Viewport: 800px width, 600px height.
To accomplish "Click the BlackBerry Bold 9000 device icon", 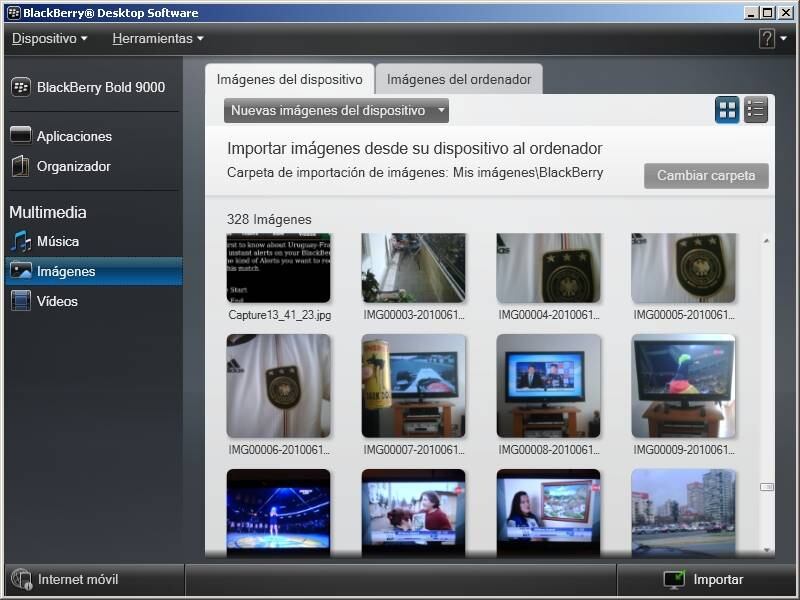I will tap(21, 87).
